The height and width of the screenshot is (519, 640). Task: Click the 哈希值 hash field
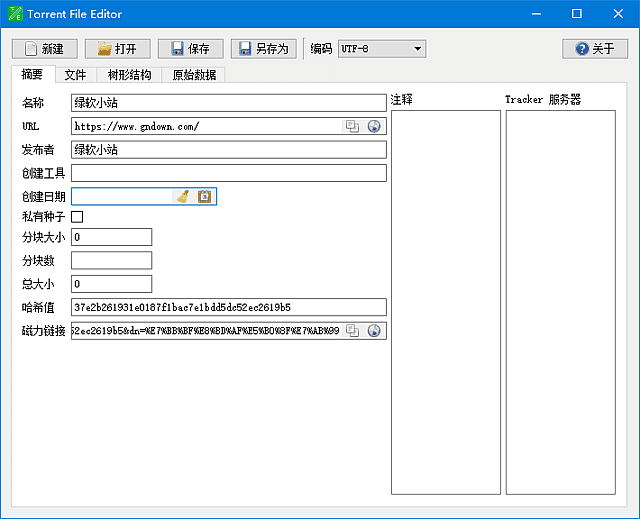tap(228, 307)
